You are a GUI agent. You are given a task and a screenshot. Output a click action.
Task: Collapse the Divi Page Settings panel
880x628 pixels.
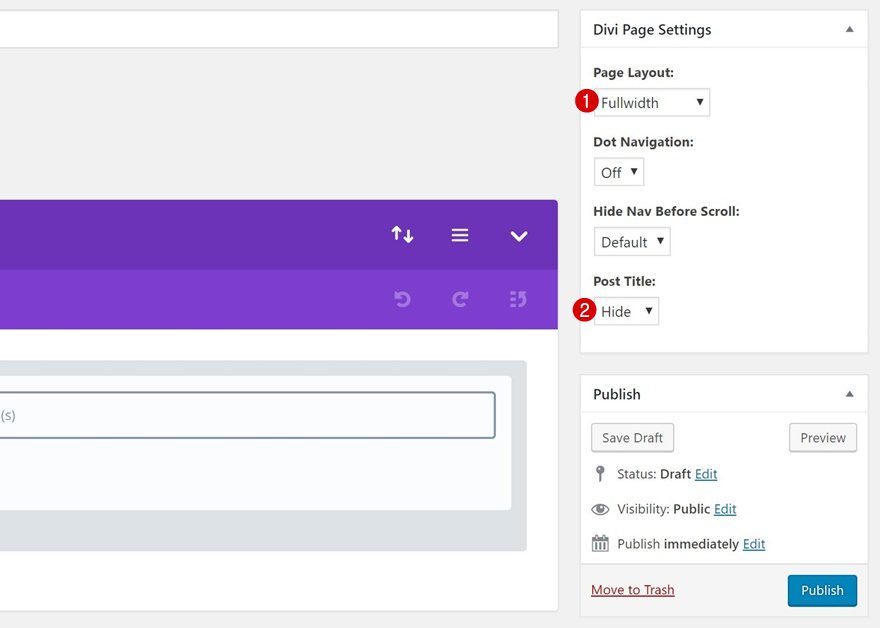(x=849, y=29)
